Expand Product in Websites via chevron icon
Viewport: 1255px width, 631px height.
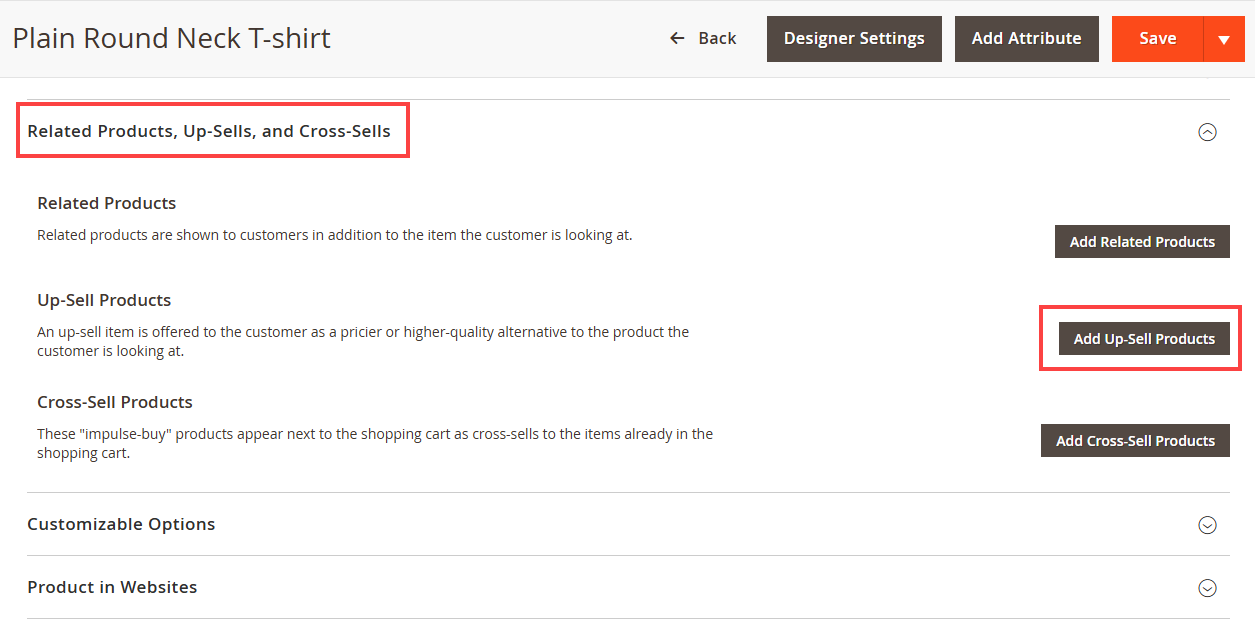[x=1207, y=588]
